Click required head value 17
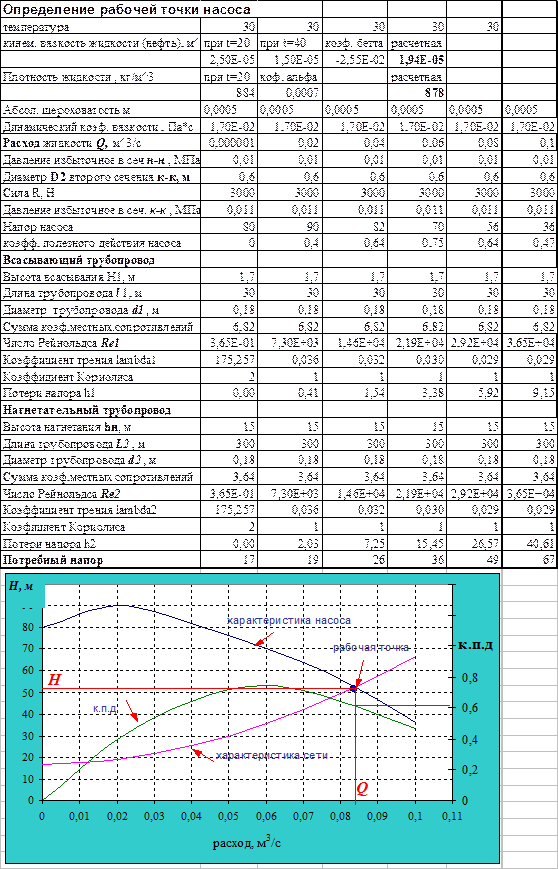This screenshot has height=869, width=558. 249,560
